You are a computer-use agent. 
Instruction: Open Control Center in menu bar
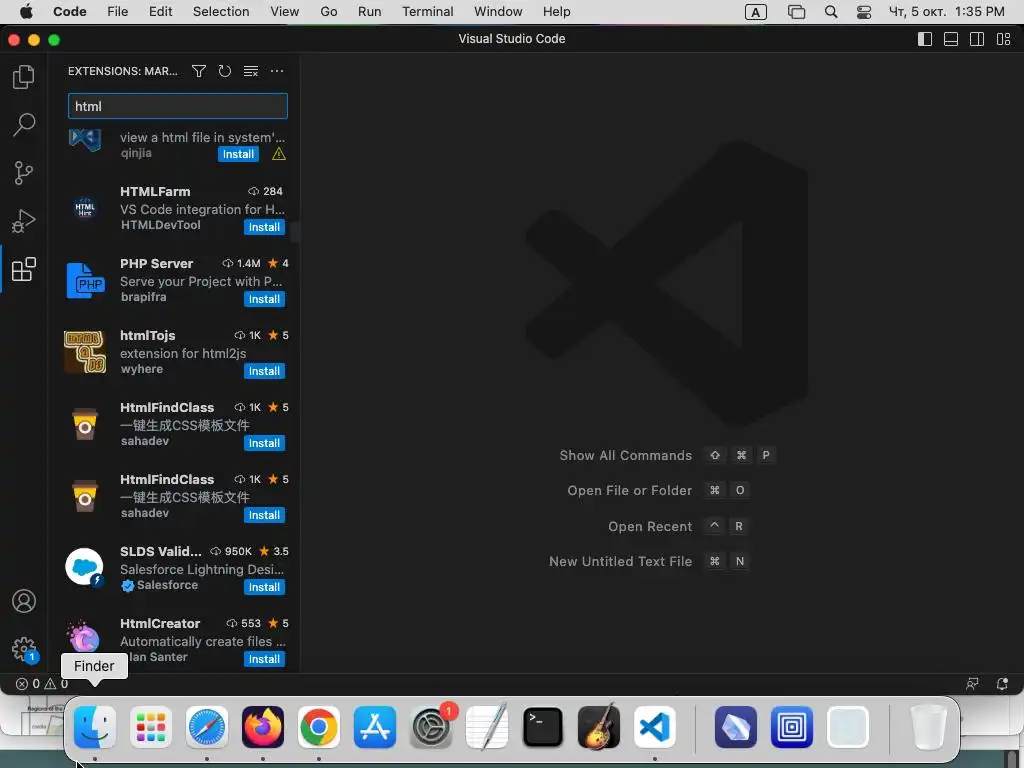tap(863, 12)
